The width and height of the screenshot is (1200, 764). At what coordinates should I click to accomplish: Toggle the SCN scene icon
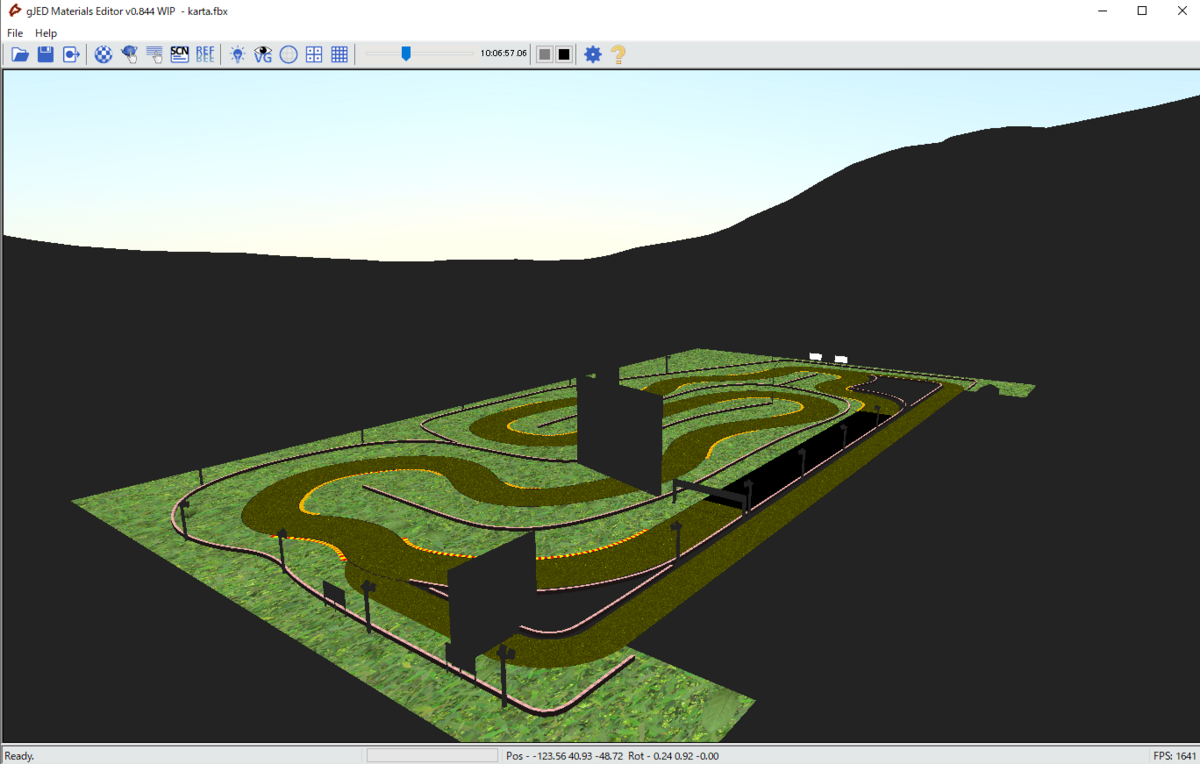point(180,54)
